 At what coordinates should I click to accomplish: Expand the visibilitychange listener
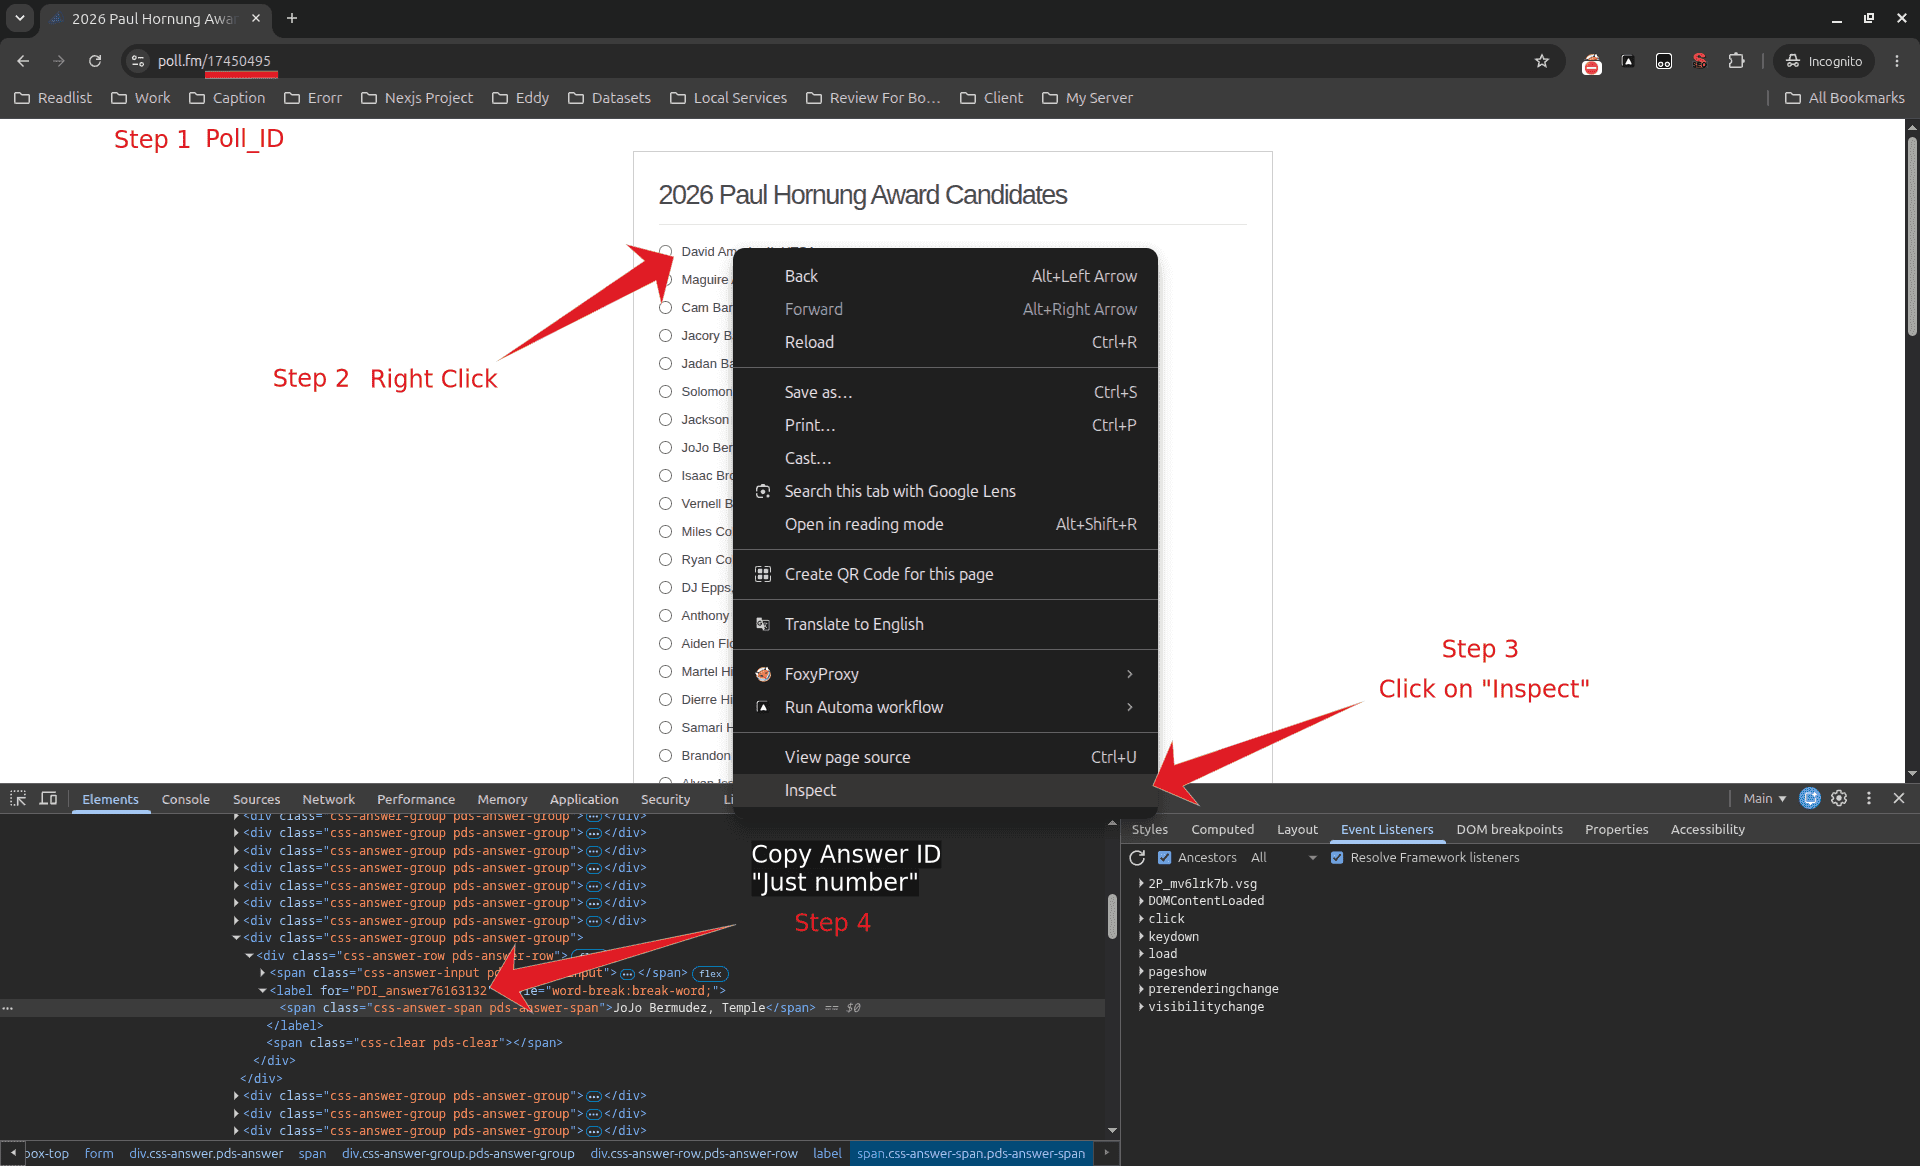[1141, 1007]
